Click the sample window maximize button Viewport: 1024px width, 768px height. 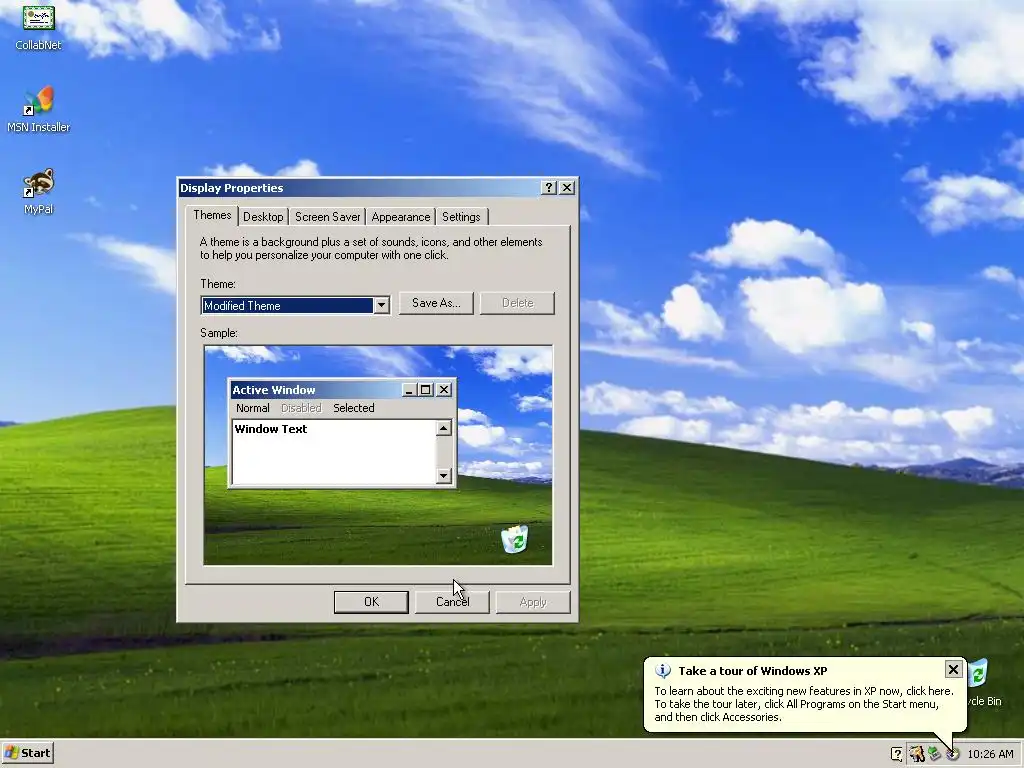pyautogui.click(x=425, y=390)
